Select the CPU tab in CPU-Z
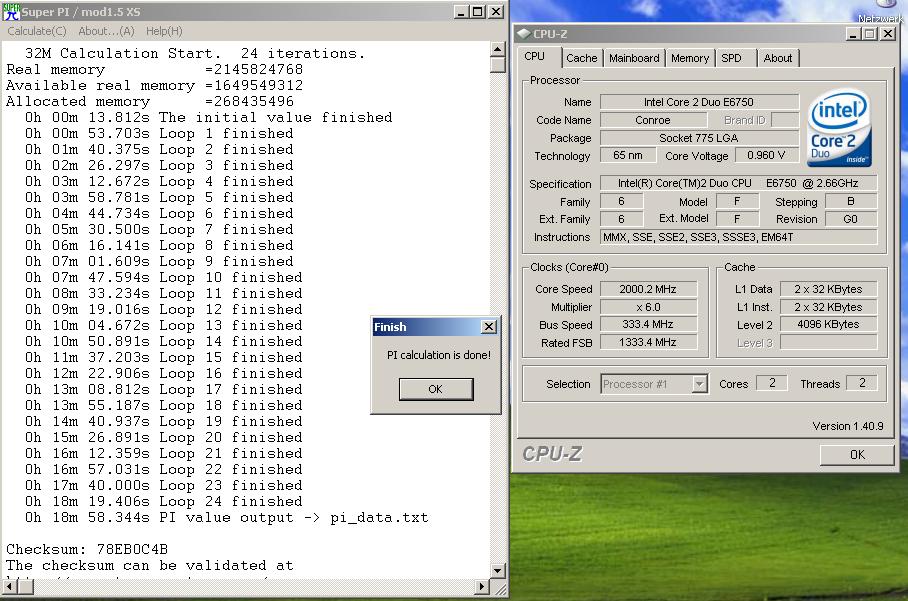Screen dimensions: 908x601 534,57
